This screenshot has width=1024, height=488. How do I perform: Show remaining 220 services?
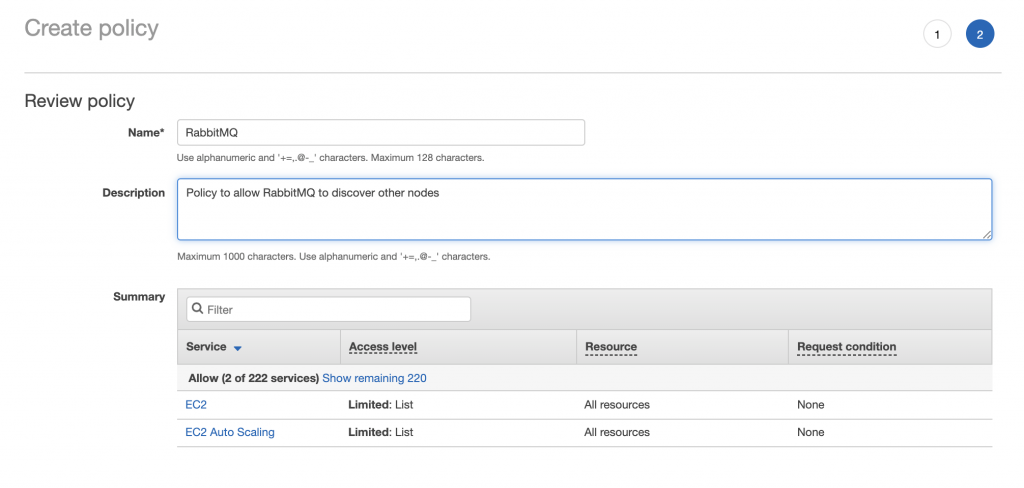pos(374,378)
